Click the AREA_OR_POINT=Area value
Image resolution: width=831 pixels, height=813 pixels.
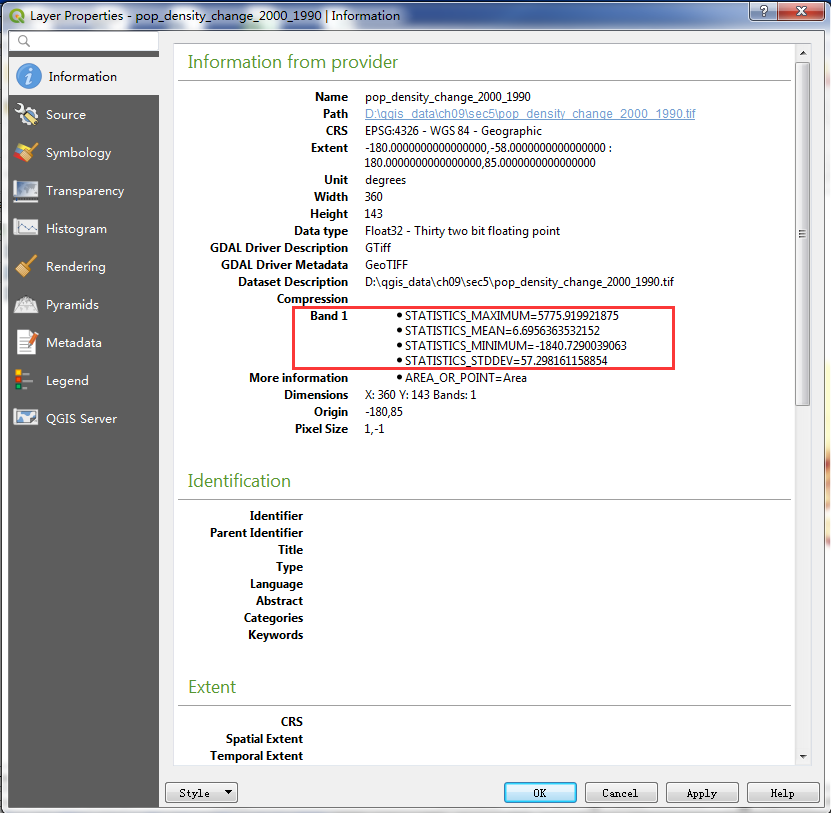[465, 378]
